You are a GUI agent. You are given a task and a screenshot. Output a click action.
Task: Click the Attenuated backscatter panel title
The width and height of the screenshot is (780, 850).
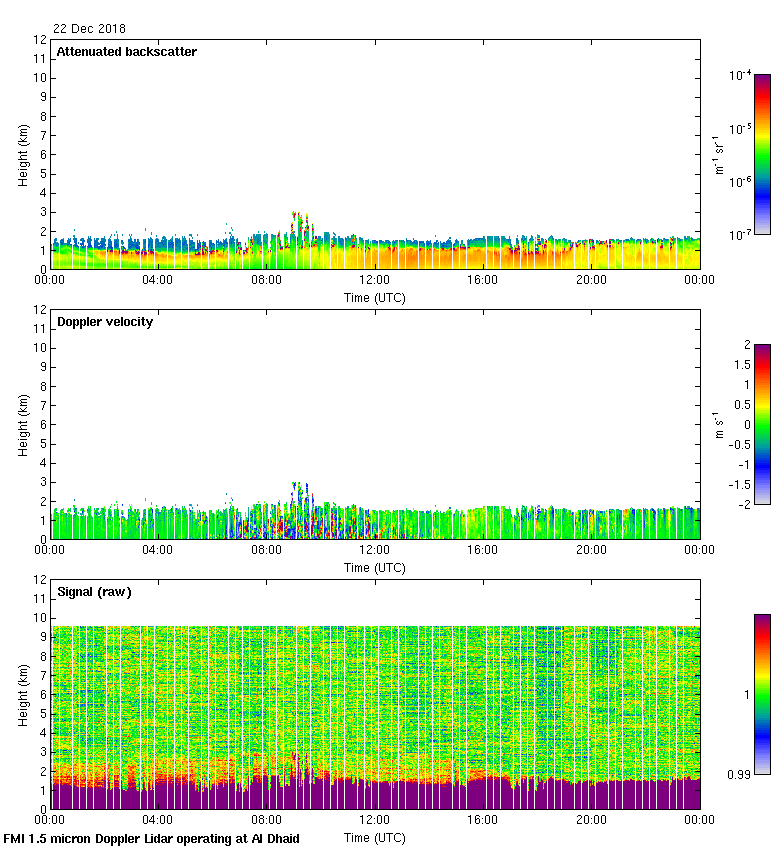point(126,52)
